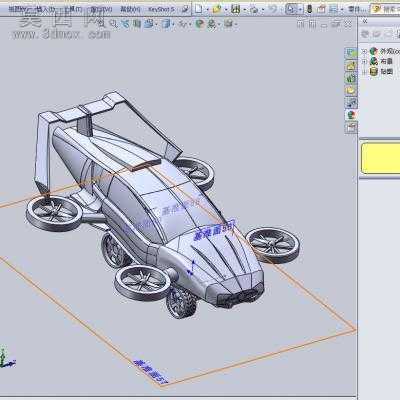Select the 外观 appearances tree item
Screen dimensions: 400x400
(389, 51)
